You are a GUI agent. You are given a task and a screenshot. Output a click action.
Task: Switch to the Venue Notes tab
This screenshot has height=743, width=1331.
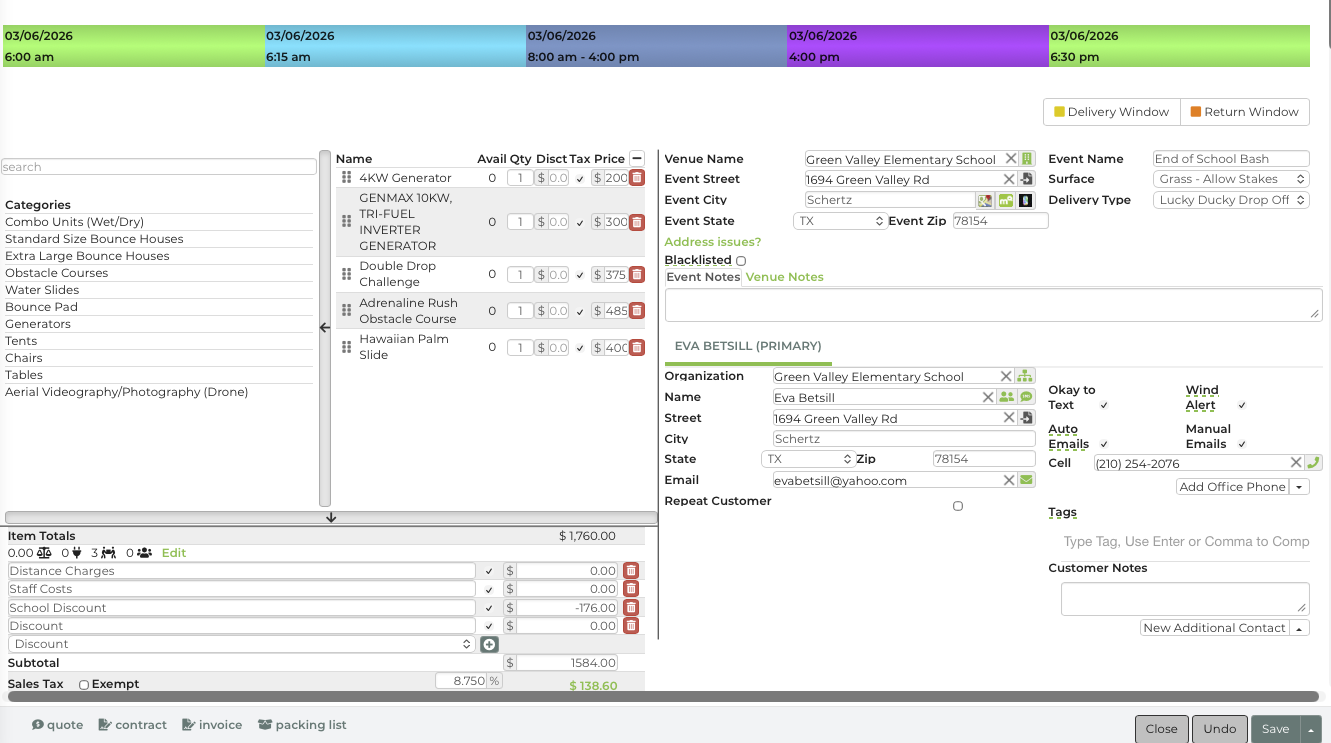[x=784, y=277]
